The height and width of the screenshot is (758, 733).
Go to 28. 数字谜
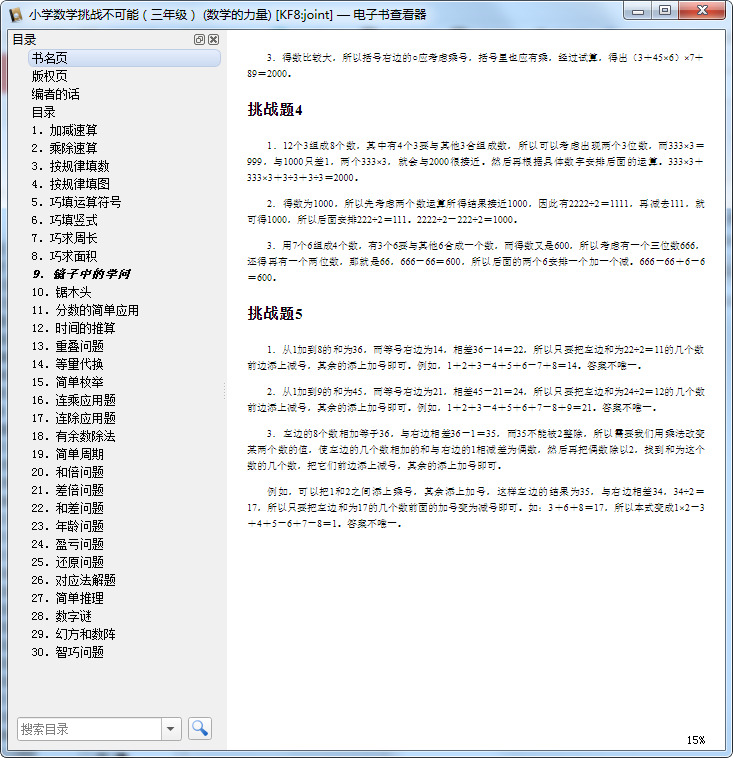(x=61, y=616)
